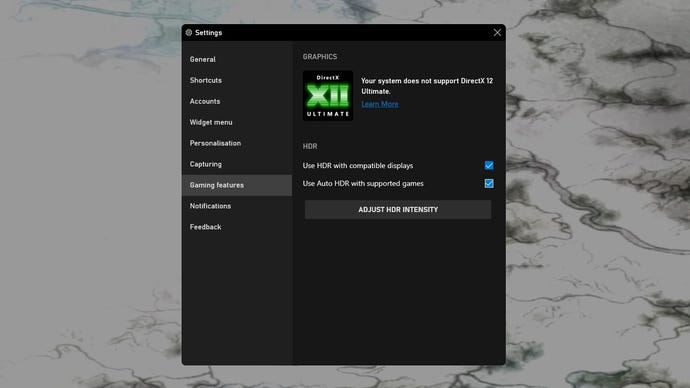
Task: Click the HDR section heading
Action: (310, 146)
